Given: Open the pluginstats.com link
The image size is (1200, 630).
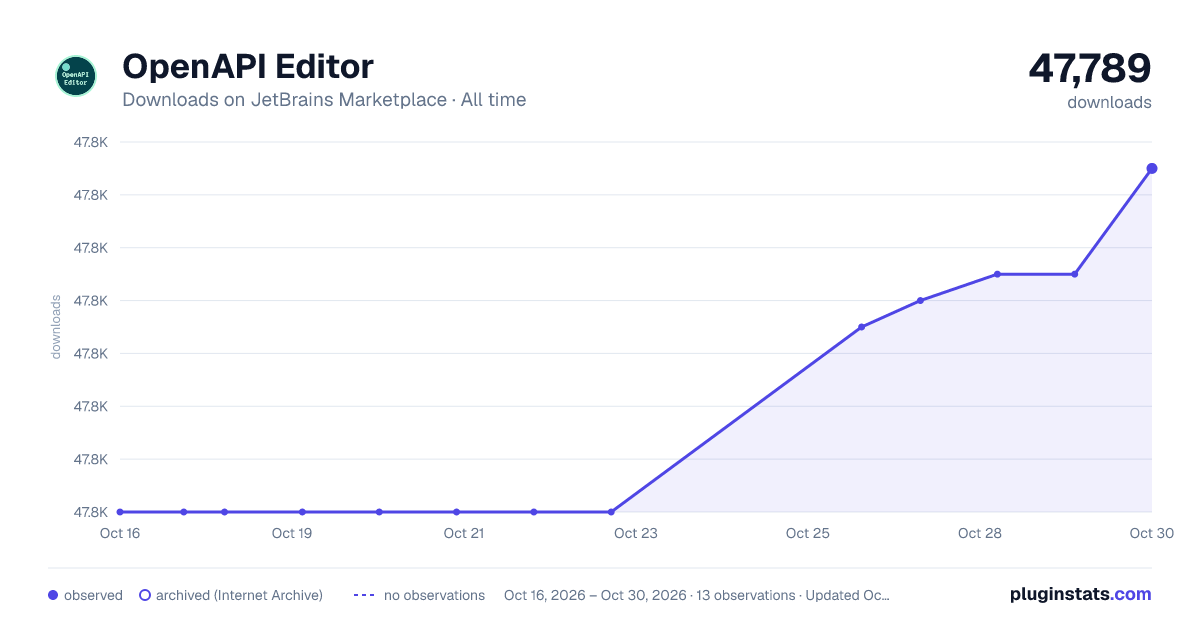Looking at the screenshot, I should pos(1080,594).
